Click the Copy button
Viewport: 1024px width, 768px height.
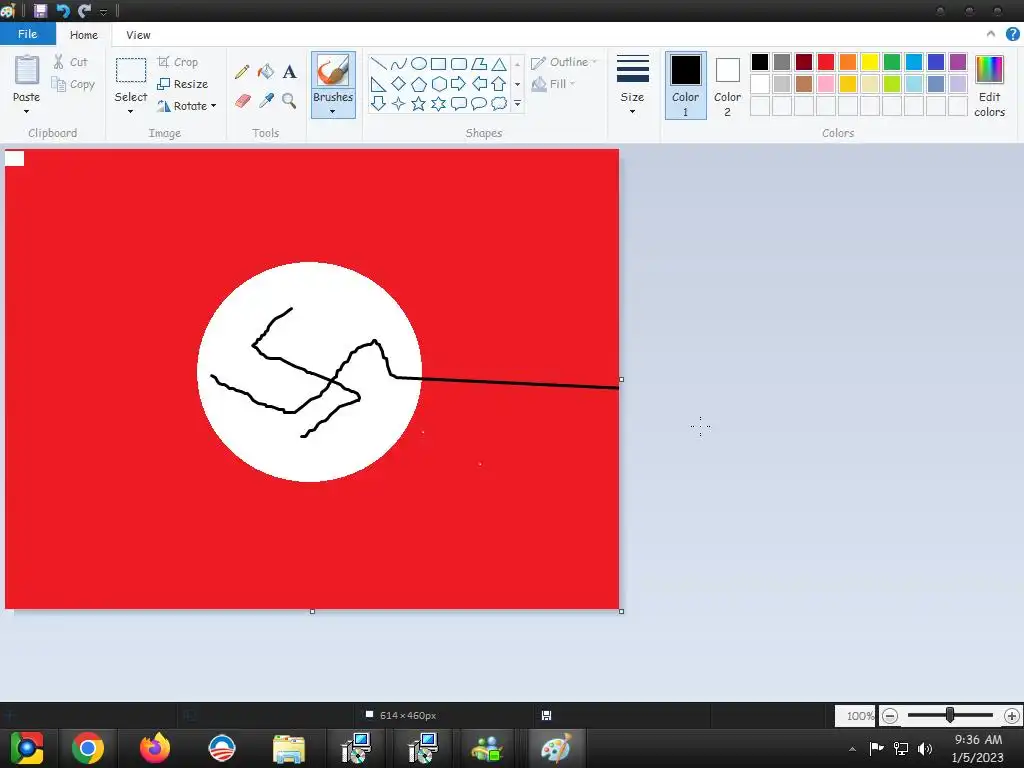click(x=73, y=84)
